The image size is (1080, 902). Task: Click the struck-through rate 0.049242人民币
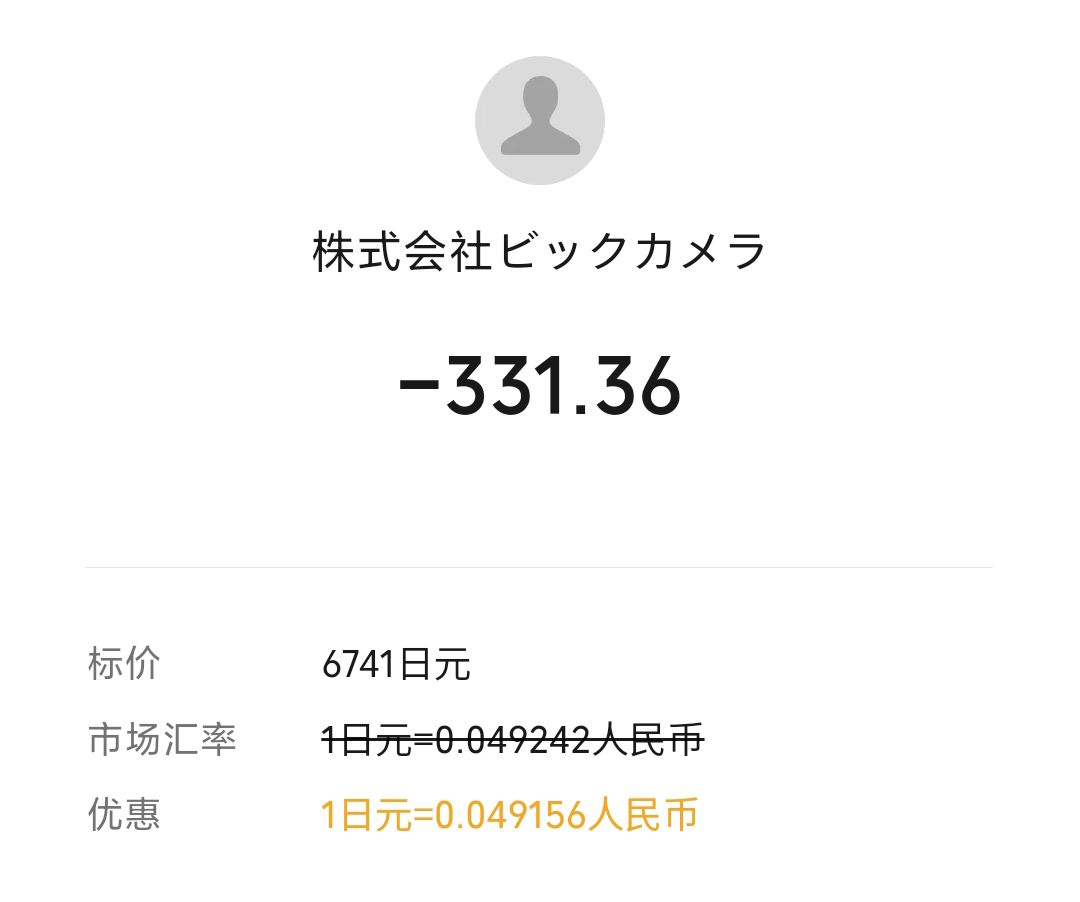pyautogui.click(x=569, y=740)
